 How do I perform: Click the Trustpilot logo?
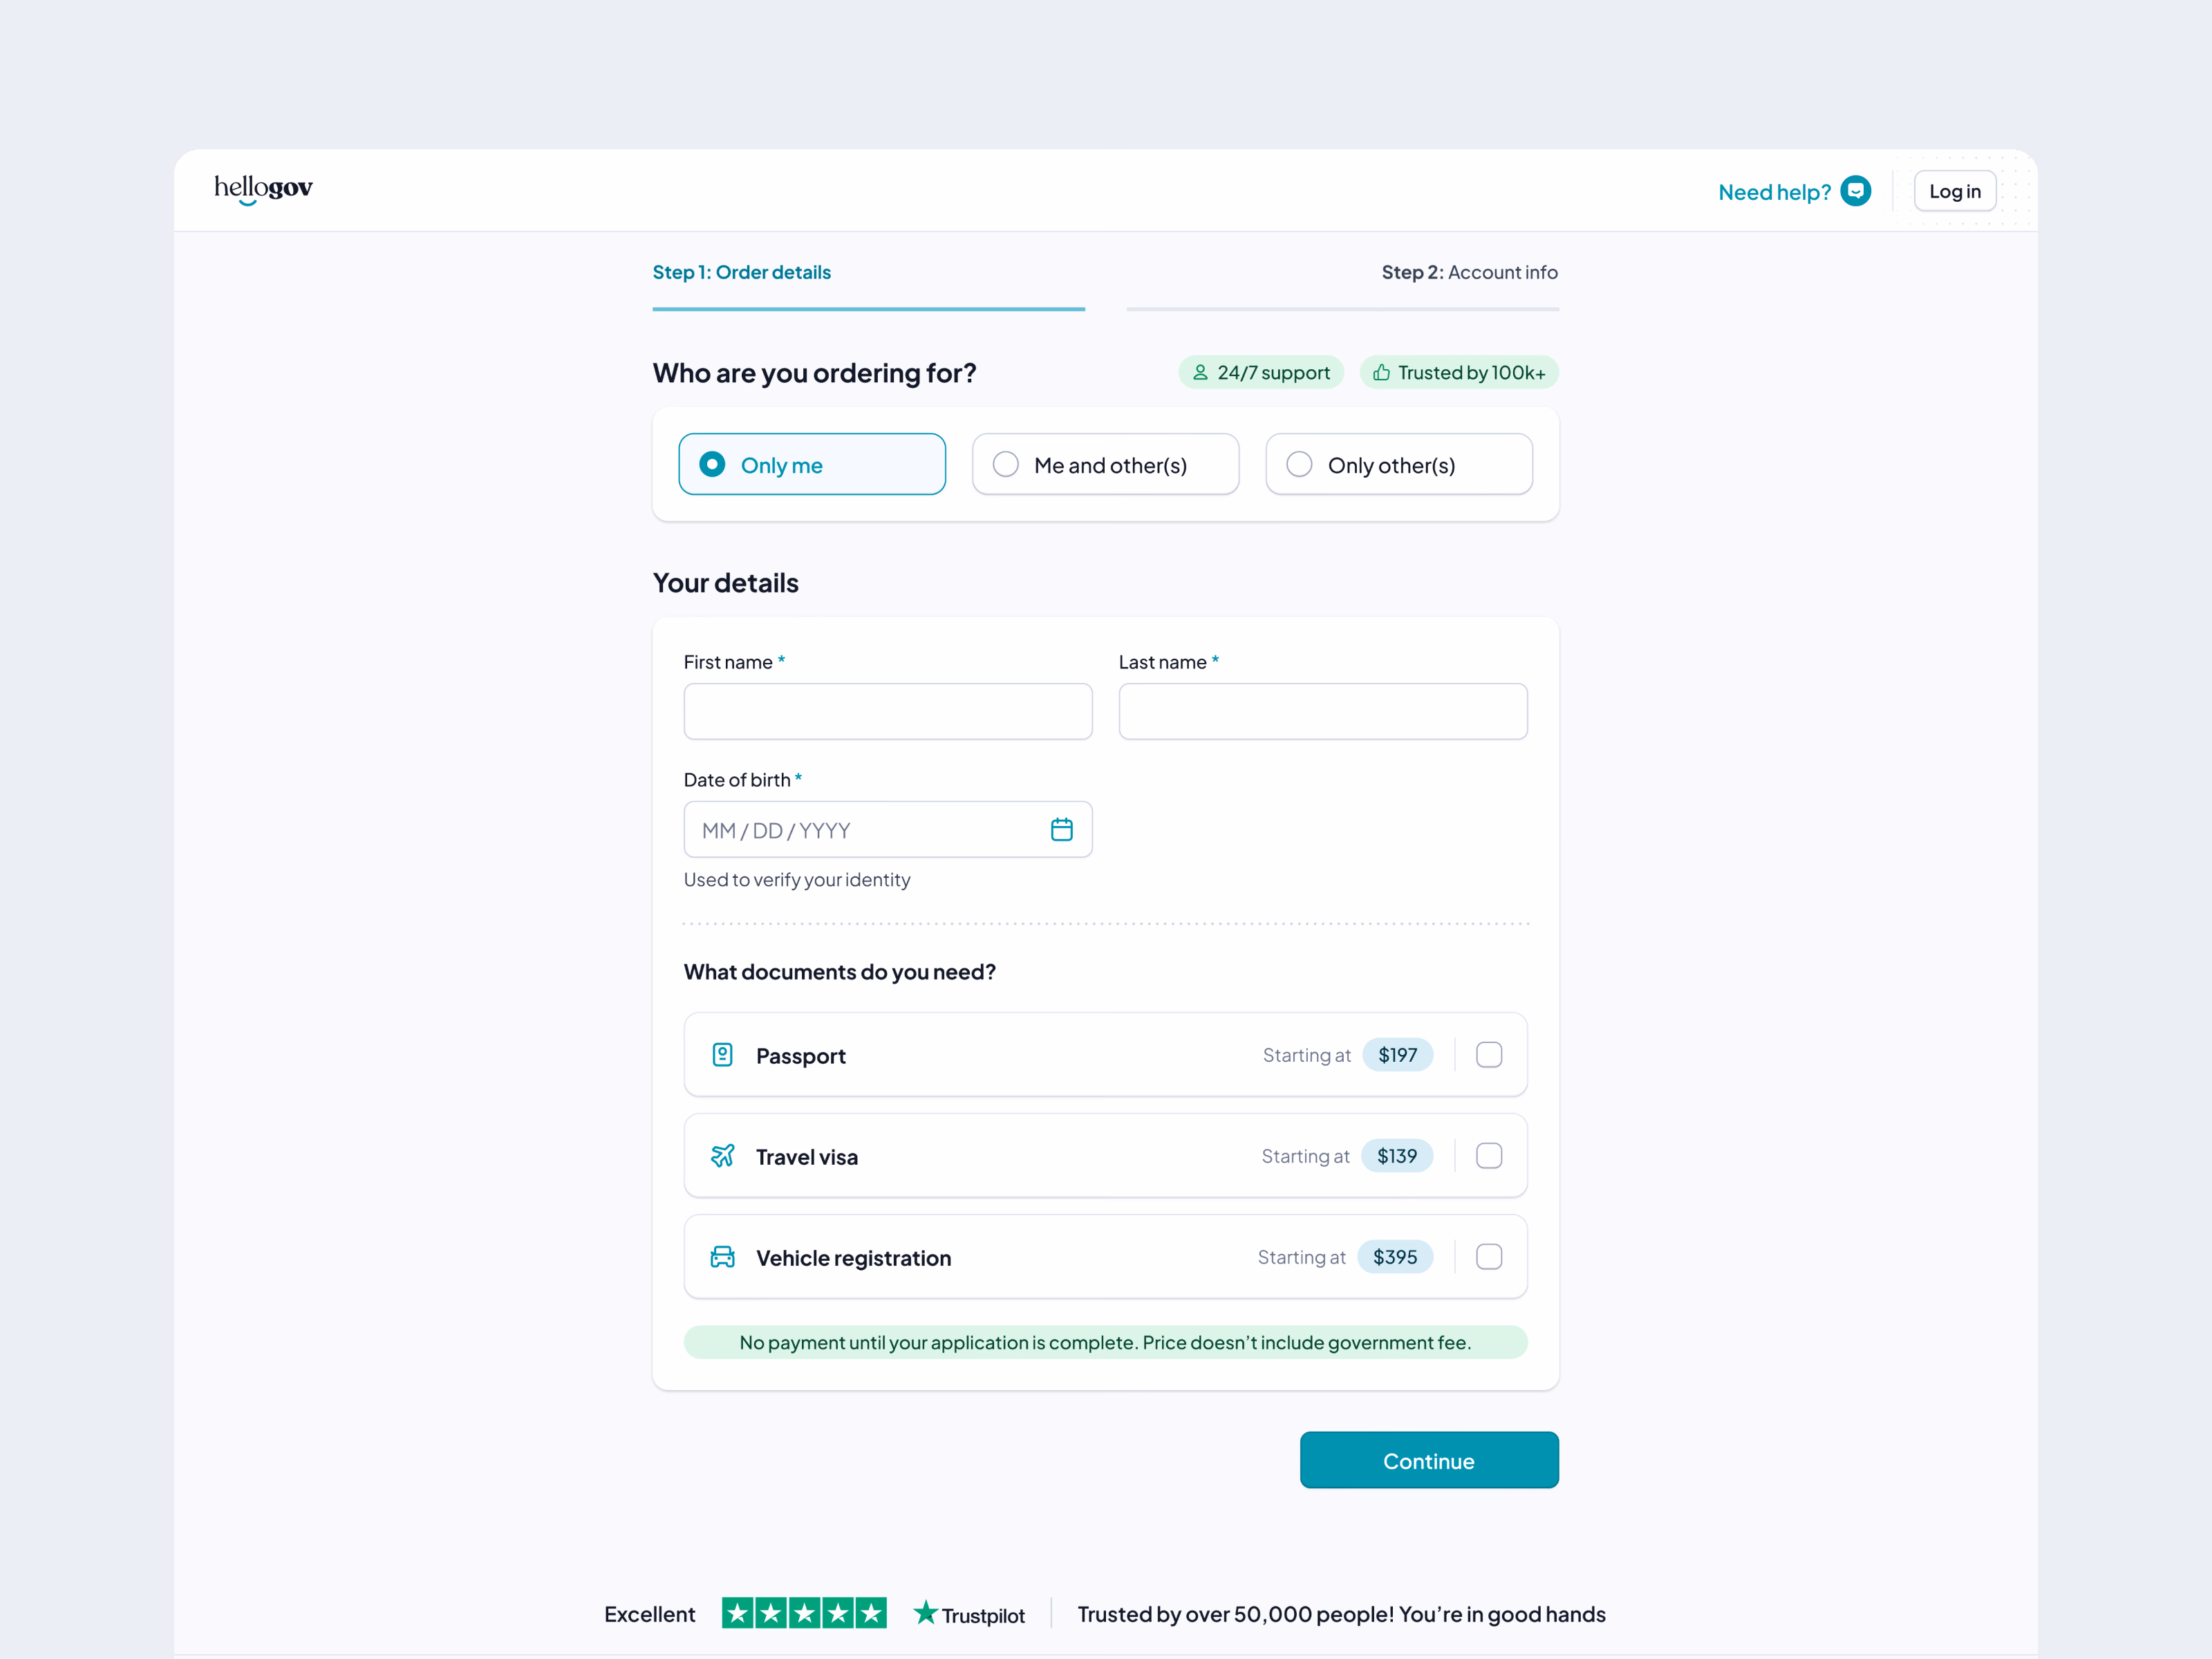tap(969, 1614)
